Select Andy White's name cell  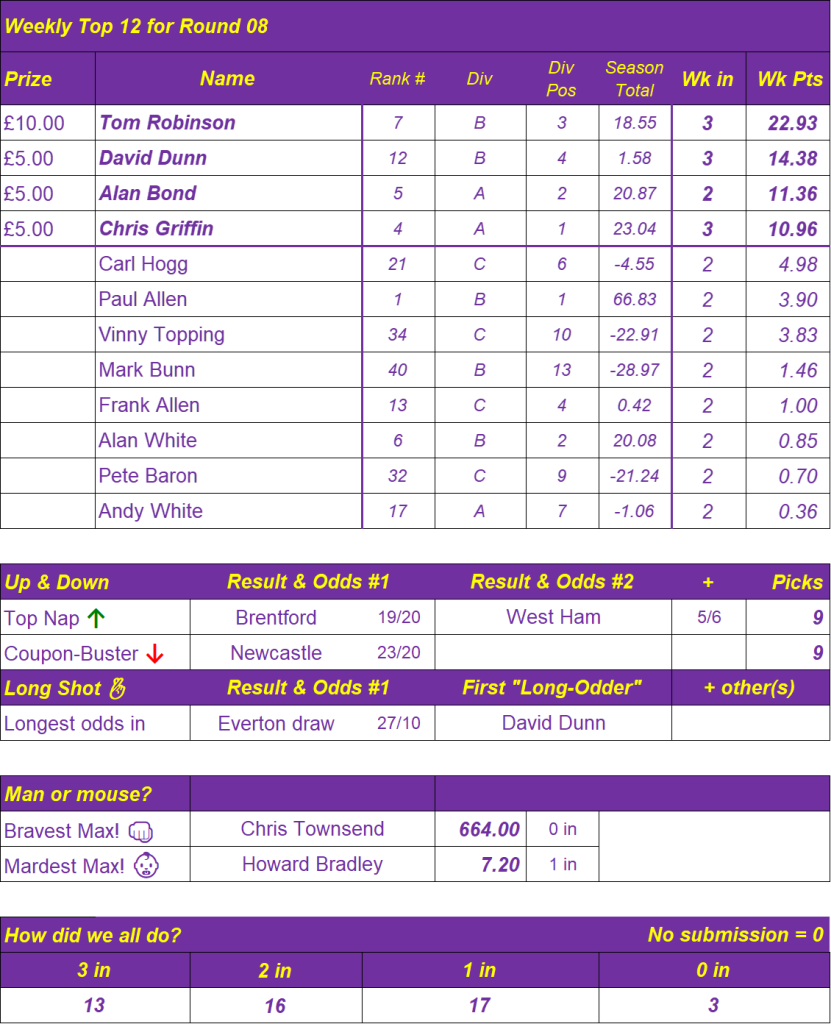(229, 511)
